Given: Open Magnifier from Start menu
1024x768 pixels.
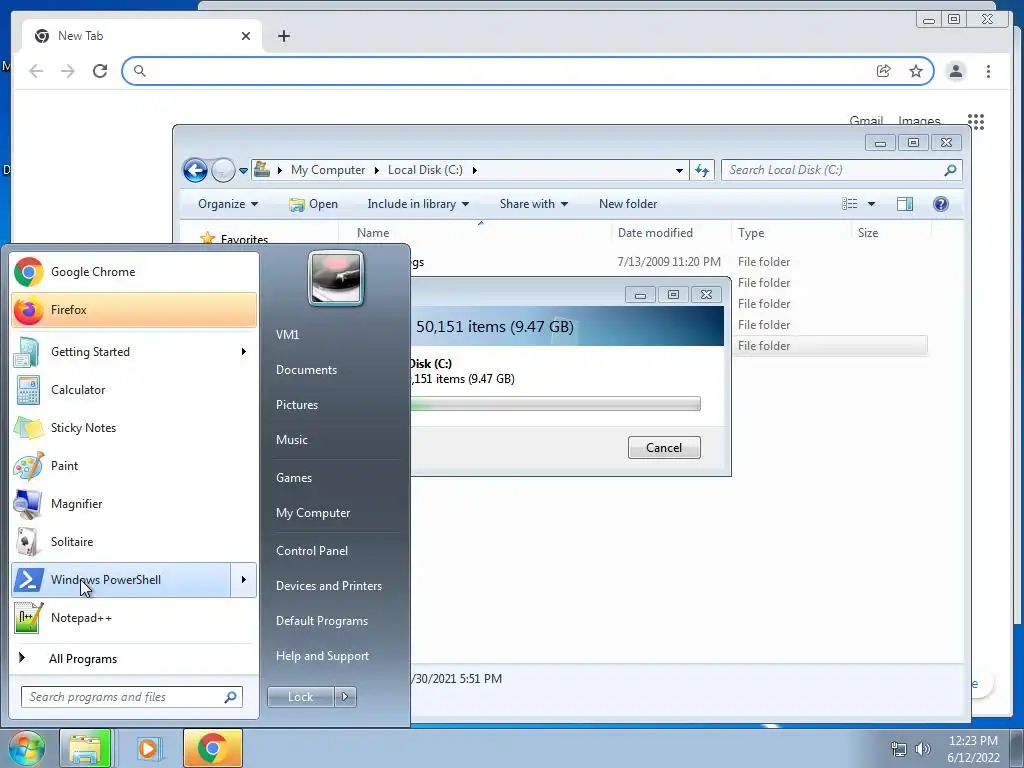Looking at the screenshot, I should pos(134,504).
